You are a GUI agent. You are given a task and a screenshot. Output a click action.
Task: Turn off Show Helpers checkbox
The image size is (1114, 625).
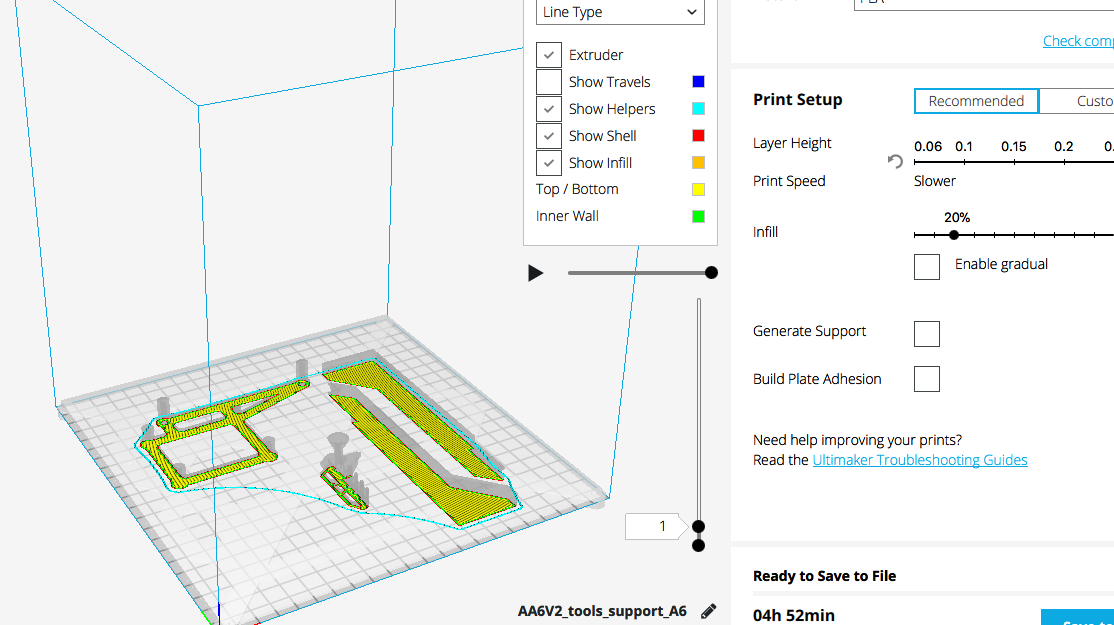(549, 109)
